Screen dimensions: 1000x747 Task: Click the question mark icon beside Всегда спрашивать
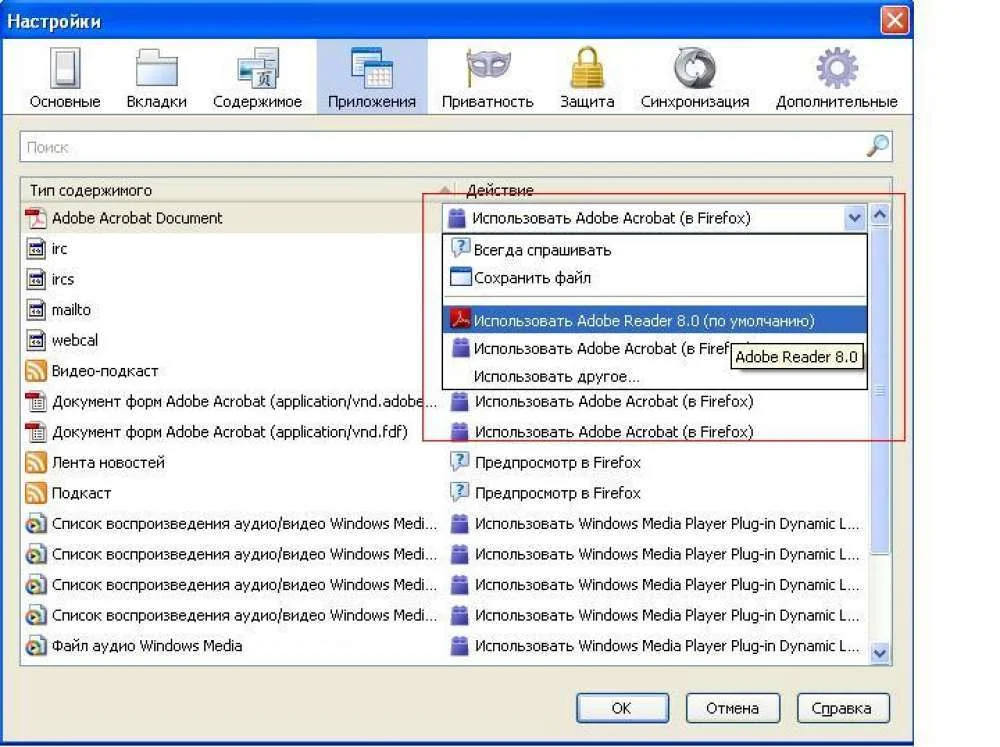[x=460, y=248]
